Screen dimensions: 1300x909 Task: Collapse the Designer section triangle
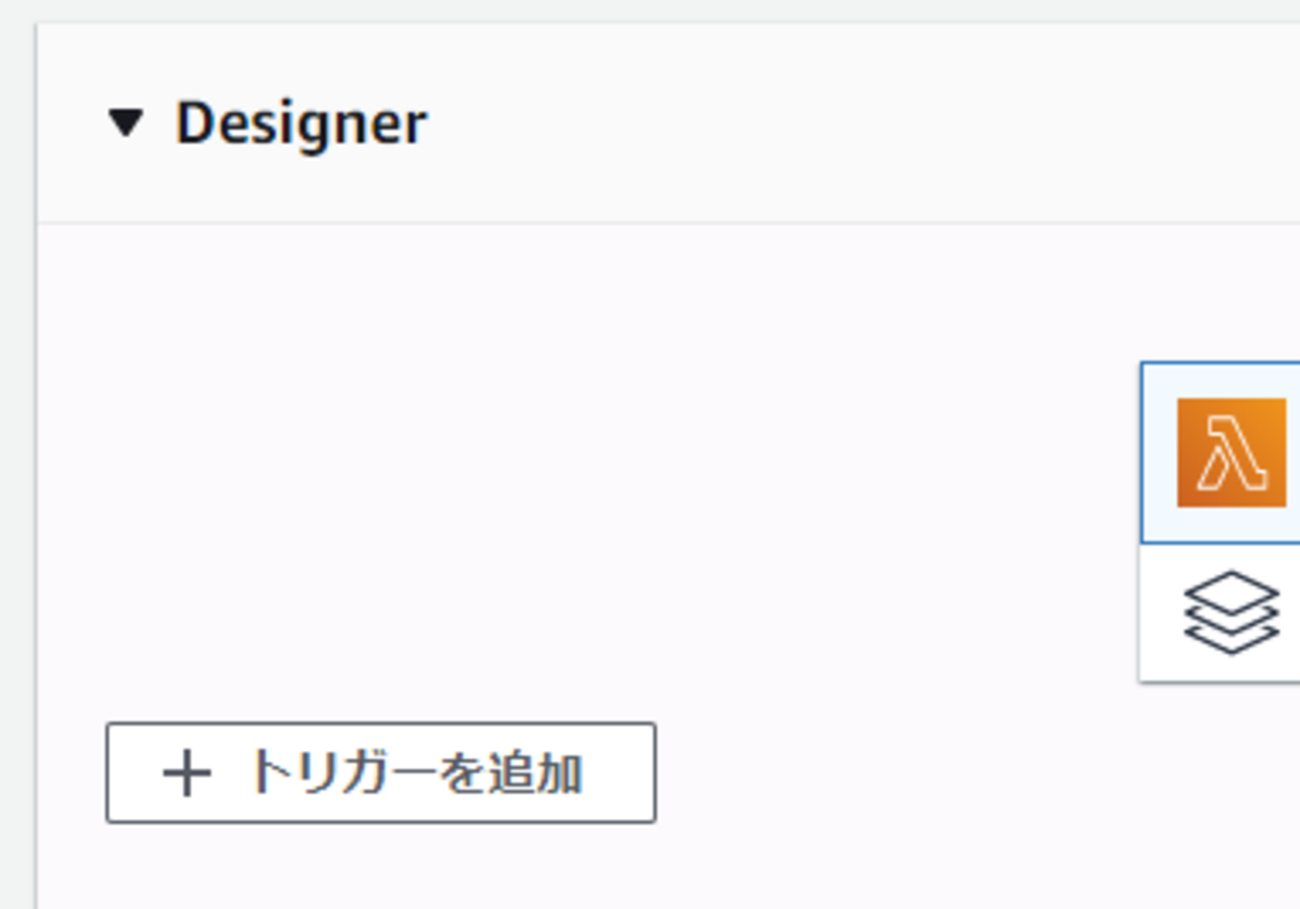[x=126, y=124]
